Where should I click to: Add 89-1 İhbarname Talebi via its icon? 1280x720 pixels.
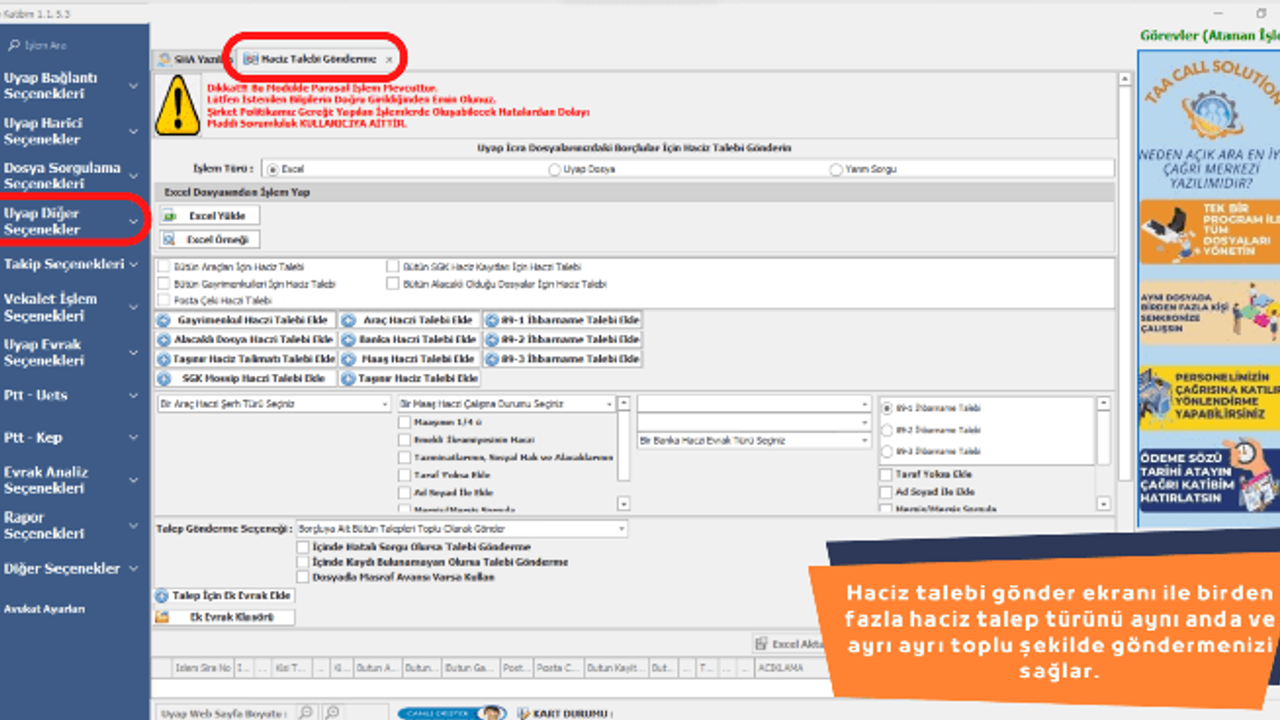click(x=492, y=321)
